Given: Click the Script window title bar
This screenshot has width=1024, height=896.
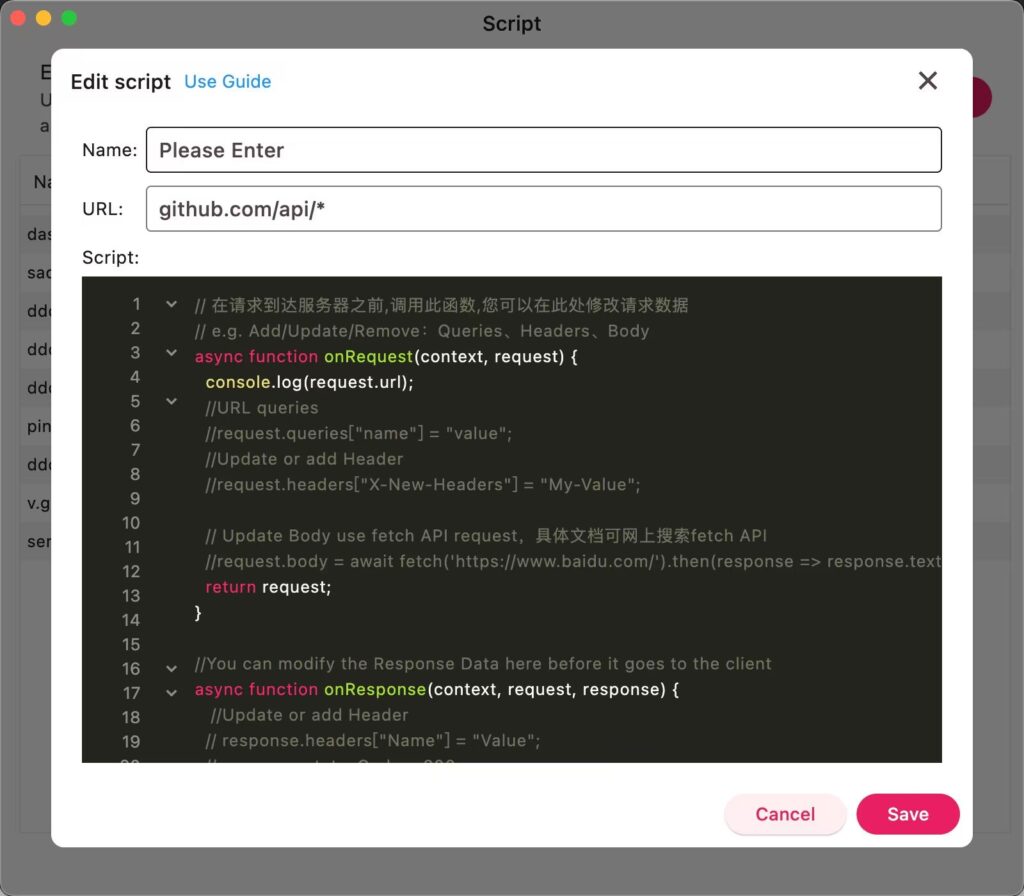Looking at the screenshot, I should point(512,23).
